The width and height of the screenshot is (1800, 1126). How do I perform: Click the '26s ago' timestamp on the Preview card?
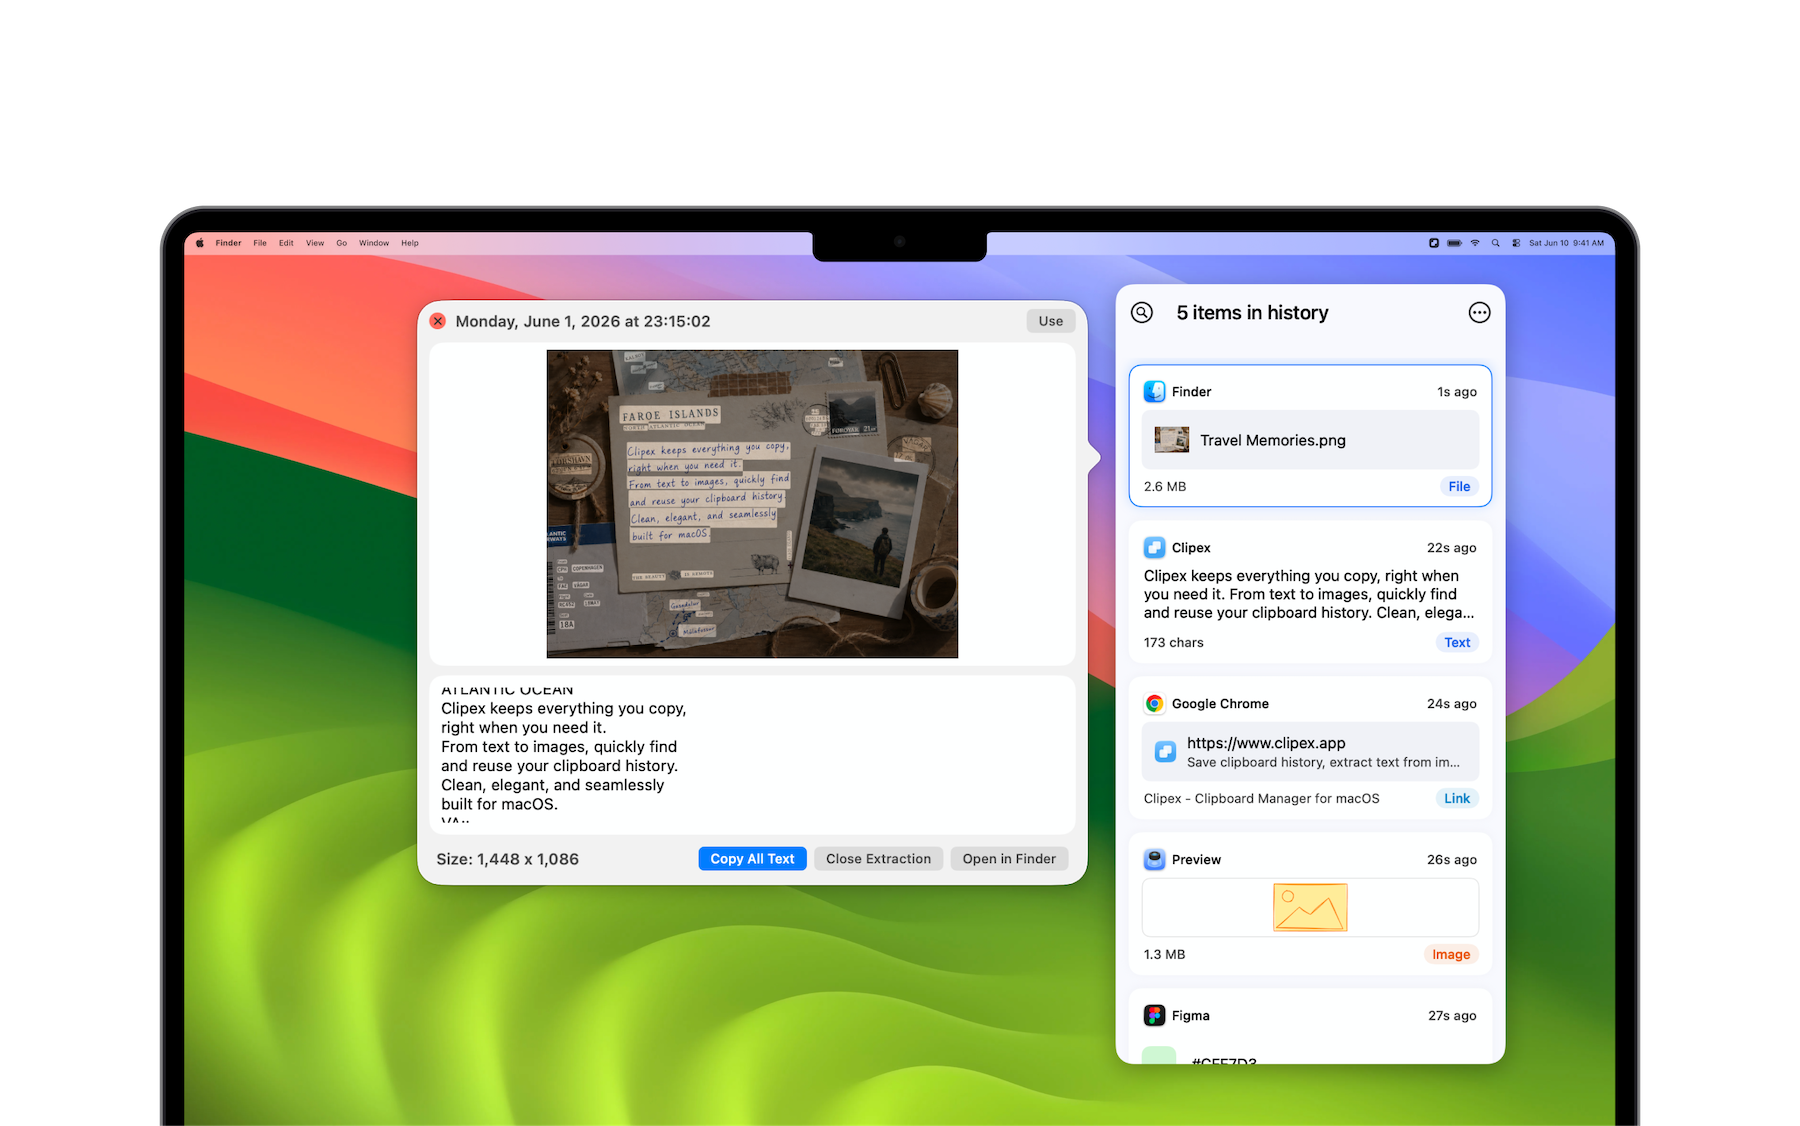click(x=1452, y=860)
